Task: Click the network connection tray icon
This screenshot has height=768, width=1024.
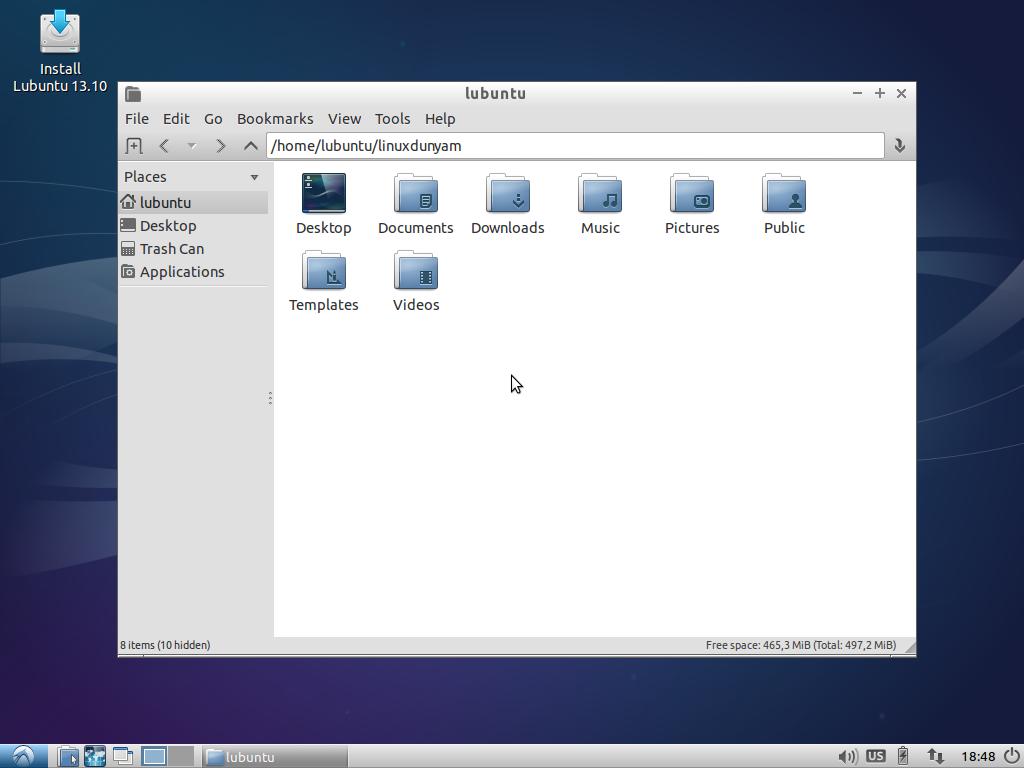Action: (935, 756)
